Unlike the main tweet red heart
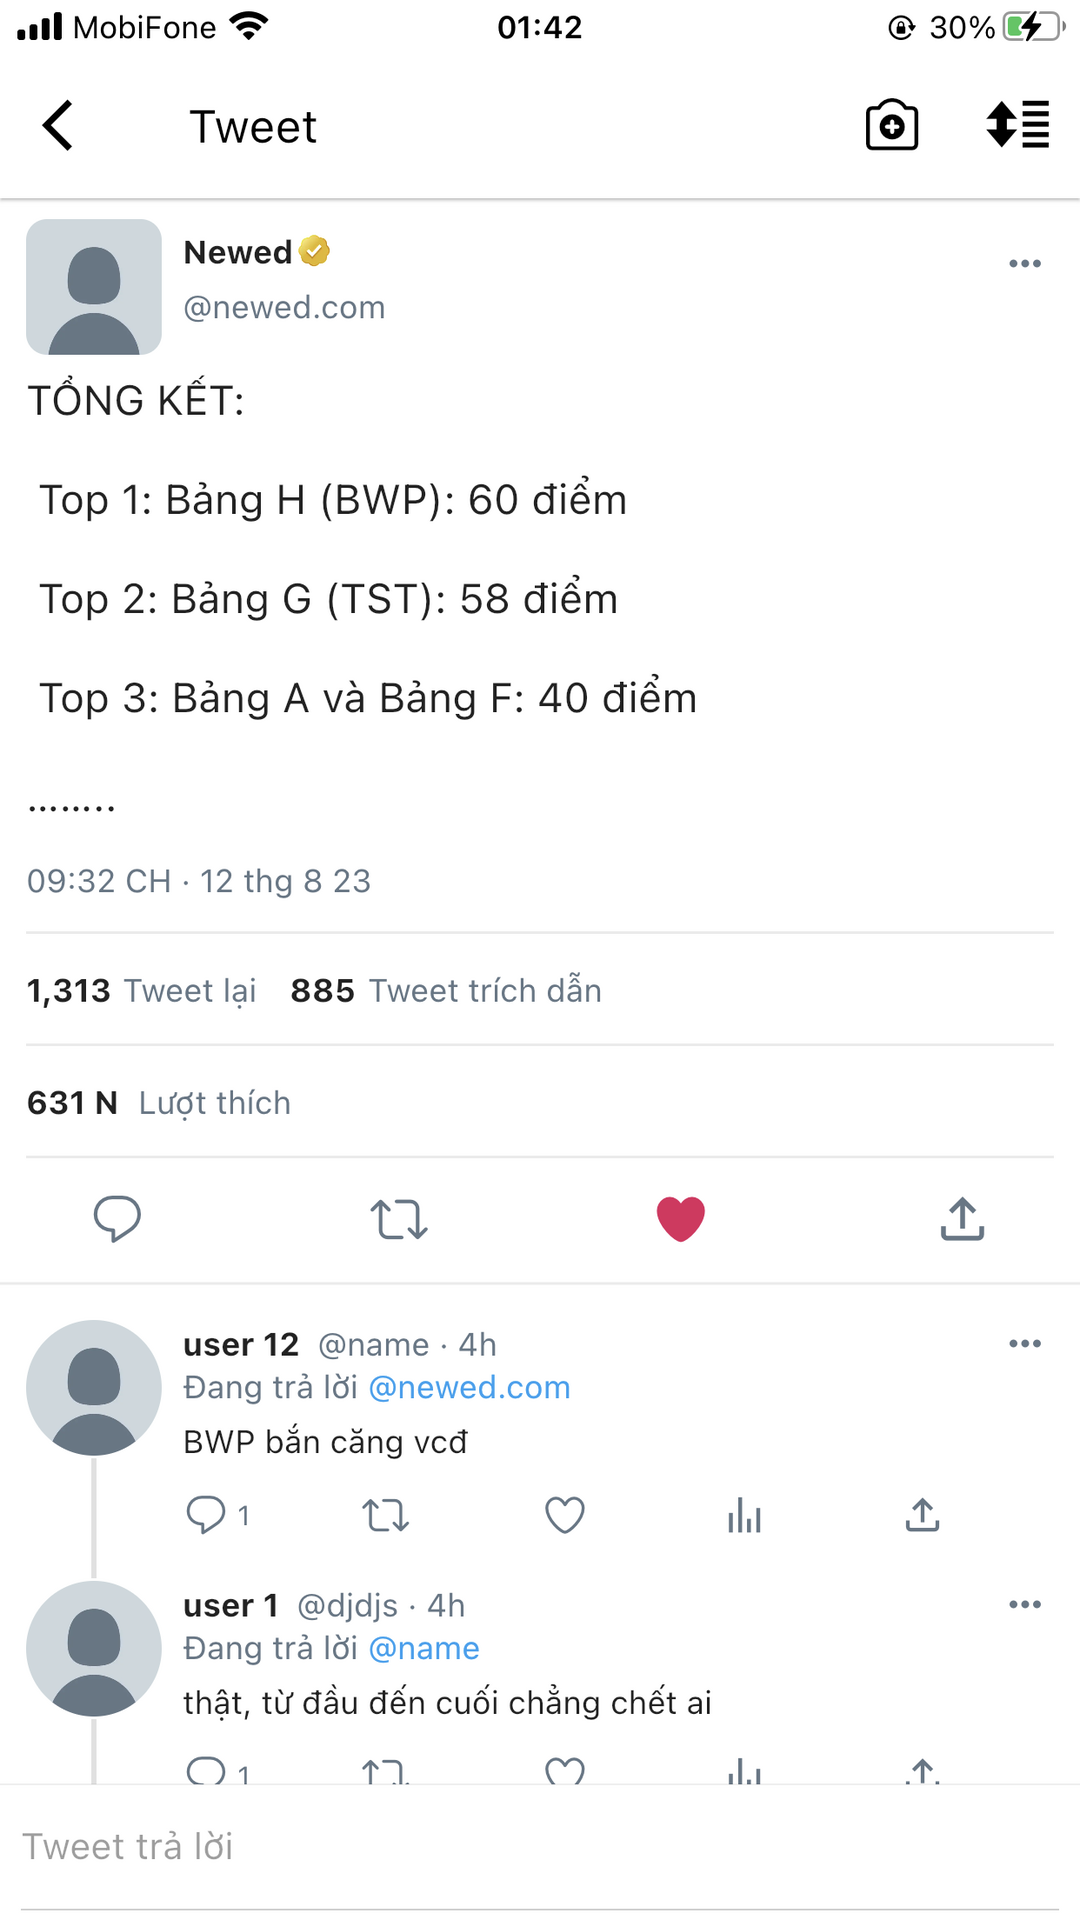The height and width of the screenshot is (1920, 1080). coord(681,1219)
